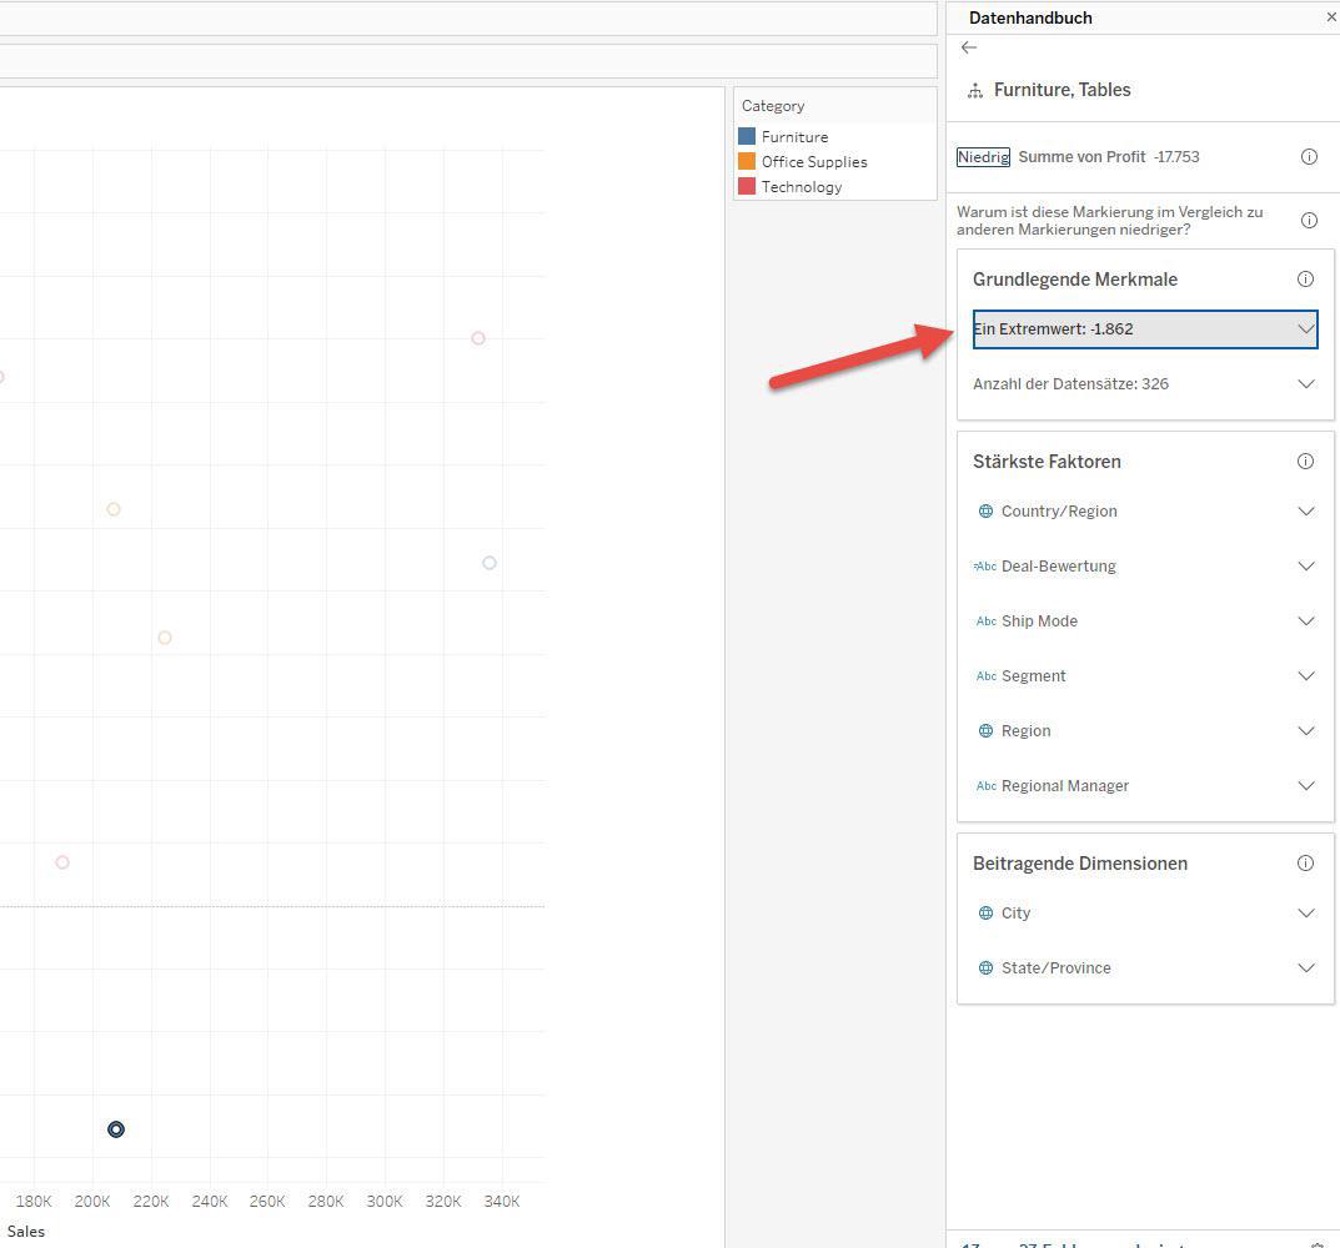Click info icon beside Beitragende Dimensionen heading

(1305, 863)
